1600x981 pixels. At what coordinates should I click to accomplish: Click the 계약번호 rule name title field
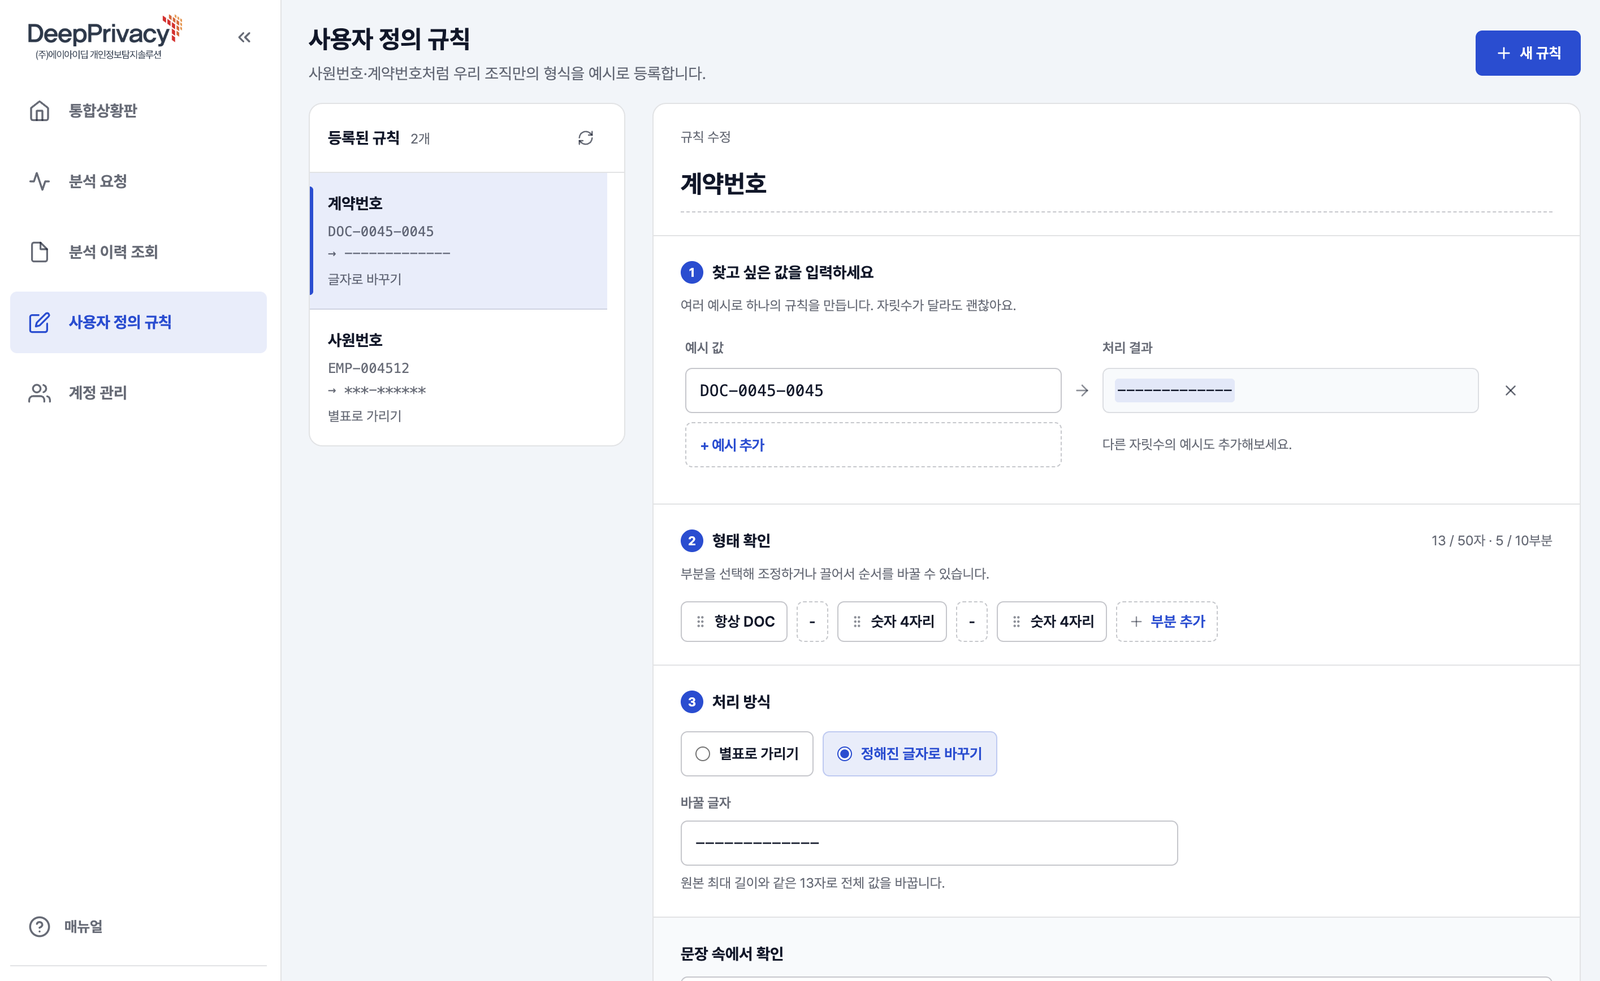pos(1116,184)
